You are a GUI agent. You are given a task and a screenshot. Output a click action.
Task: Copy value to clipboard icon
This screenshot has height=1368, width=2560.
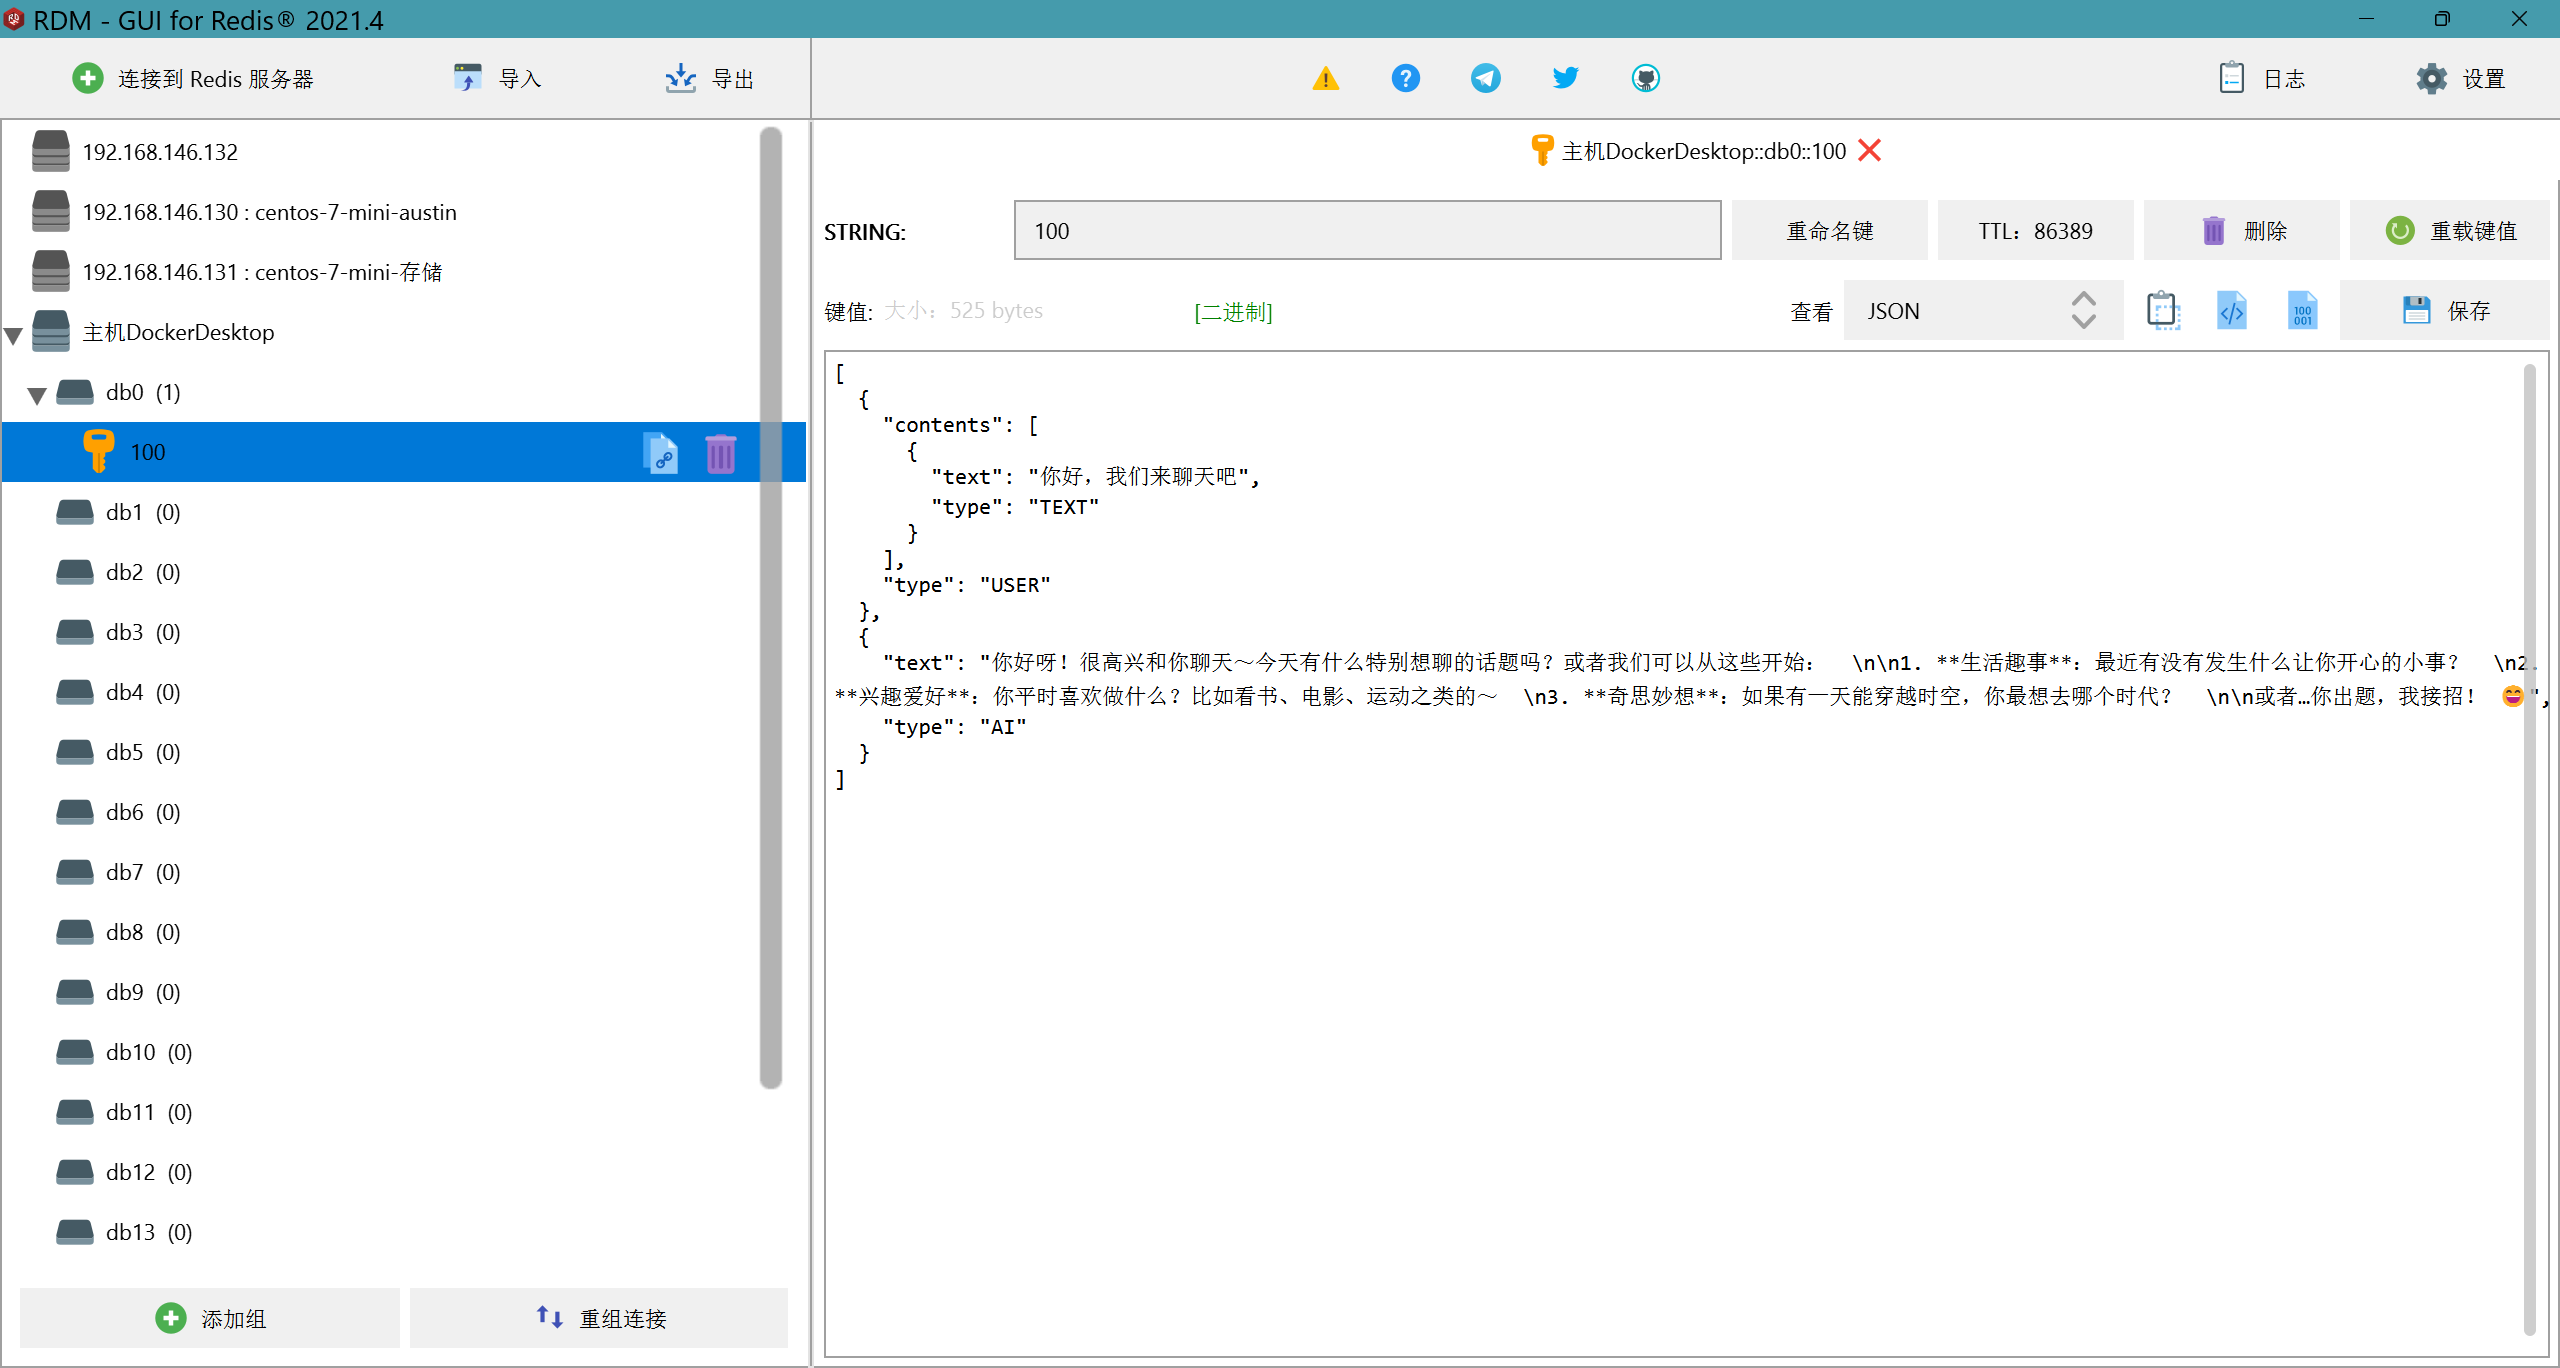point(2162,311)
